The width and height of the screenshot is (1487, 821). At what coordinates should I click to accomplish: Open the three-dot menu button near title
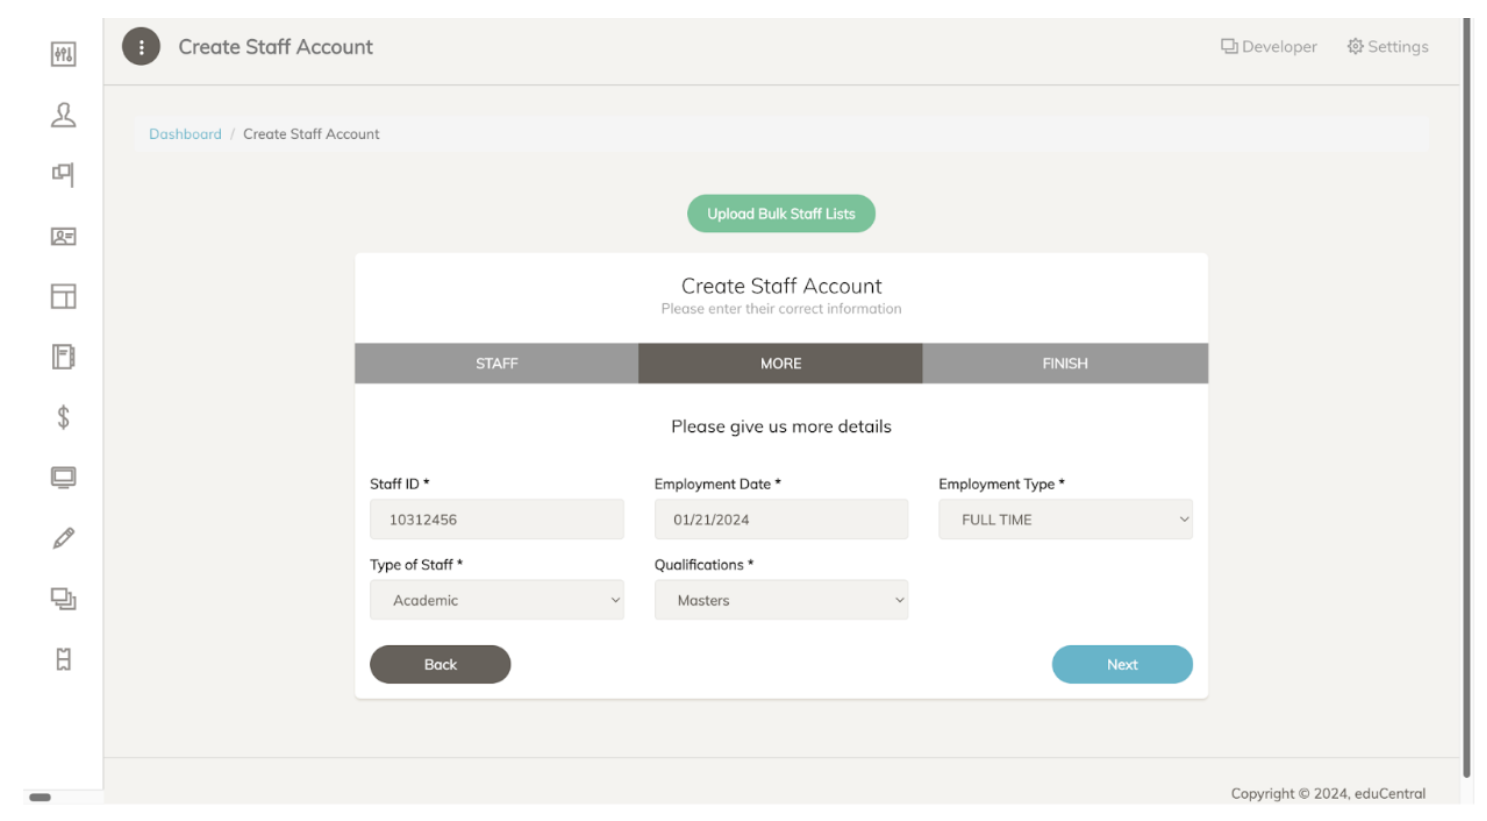coord(141,47)
